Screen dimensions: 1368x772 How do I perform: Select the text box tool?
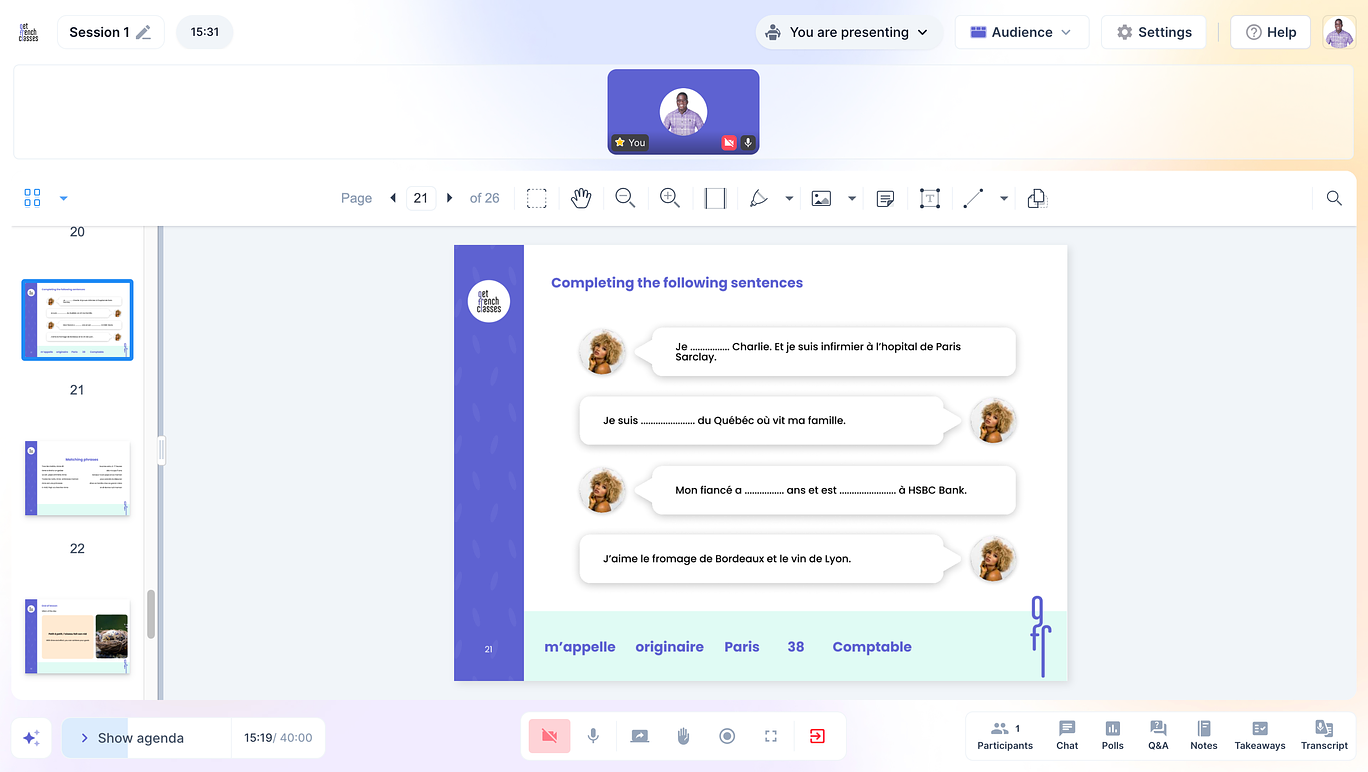click(930, 198)
